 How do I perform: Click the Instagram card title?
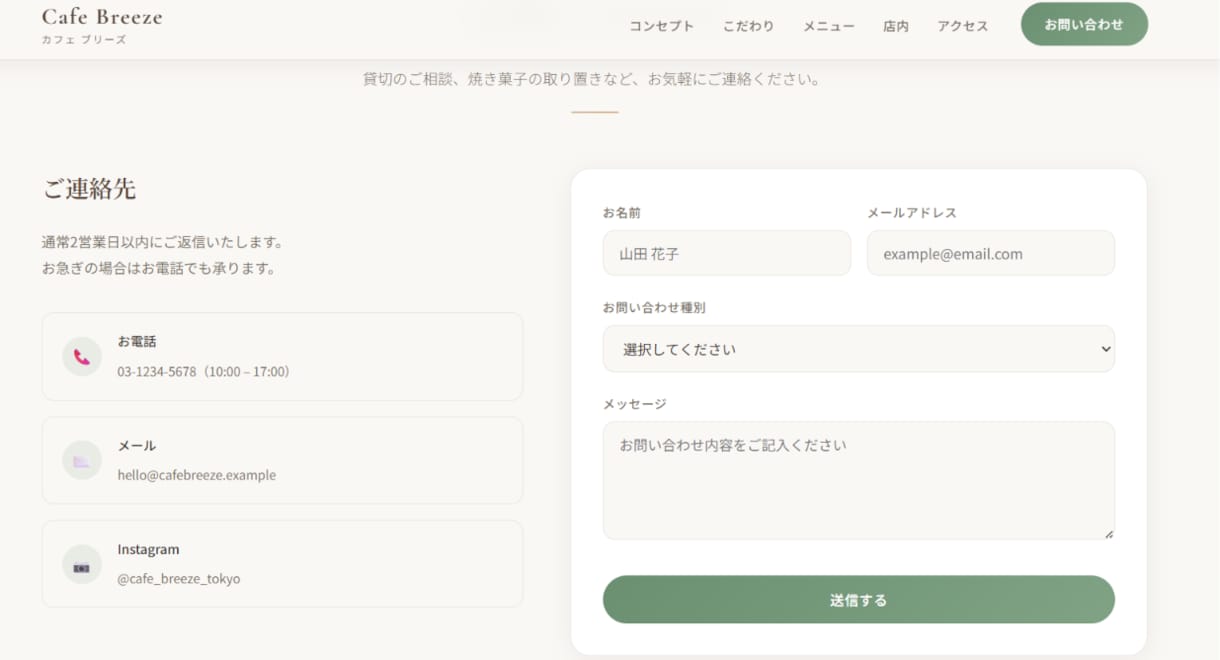click(149, 550)
